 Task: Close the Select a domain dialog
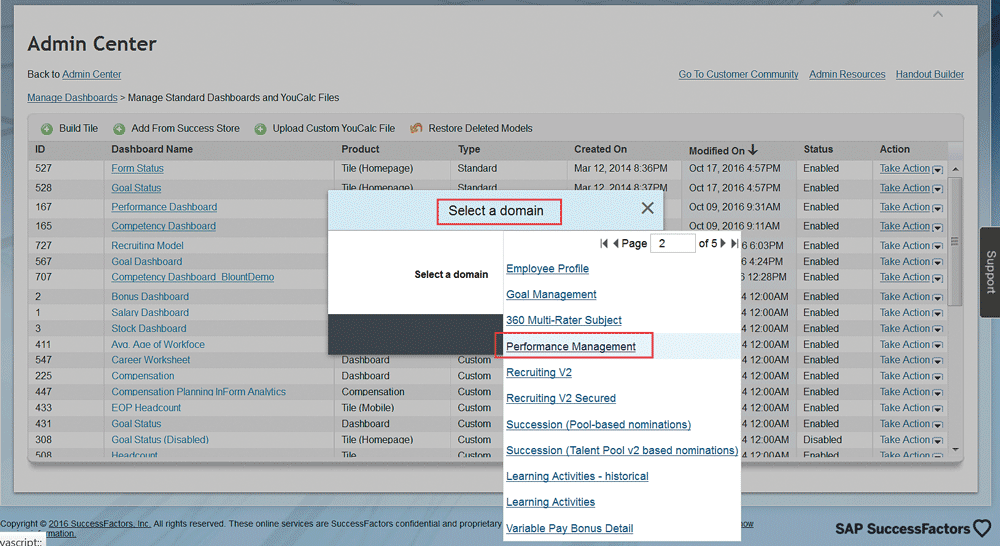(647, 208)
